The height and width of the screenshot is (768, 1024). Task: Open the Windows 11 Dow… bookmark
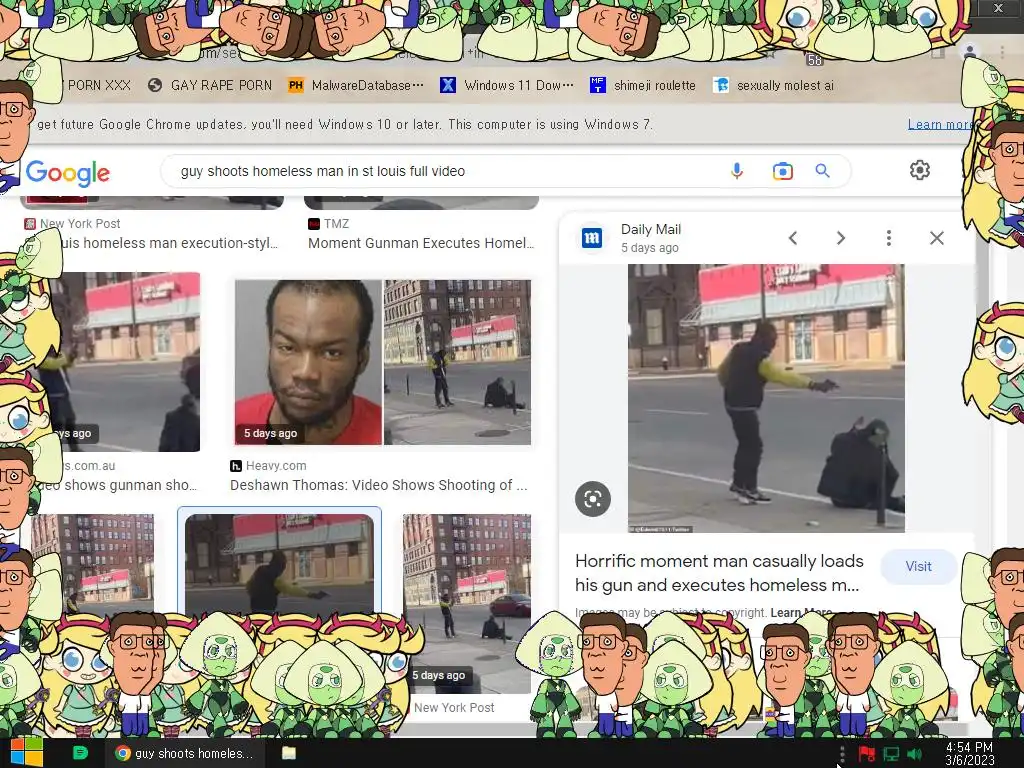tap(507, 85)
